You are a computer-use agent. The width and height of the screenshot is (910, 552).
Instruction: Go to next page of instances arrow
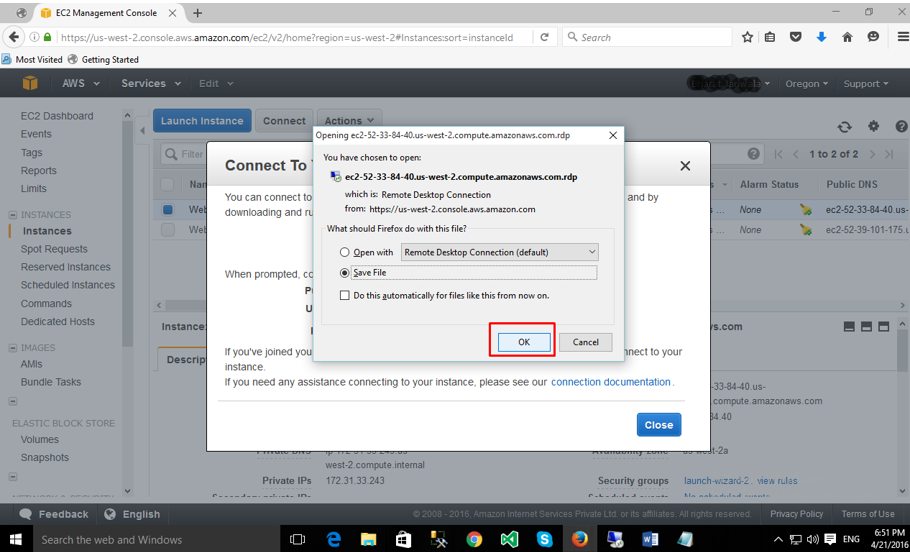click(x=872, y=154)
